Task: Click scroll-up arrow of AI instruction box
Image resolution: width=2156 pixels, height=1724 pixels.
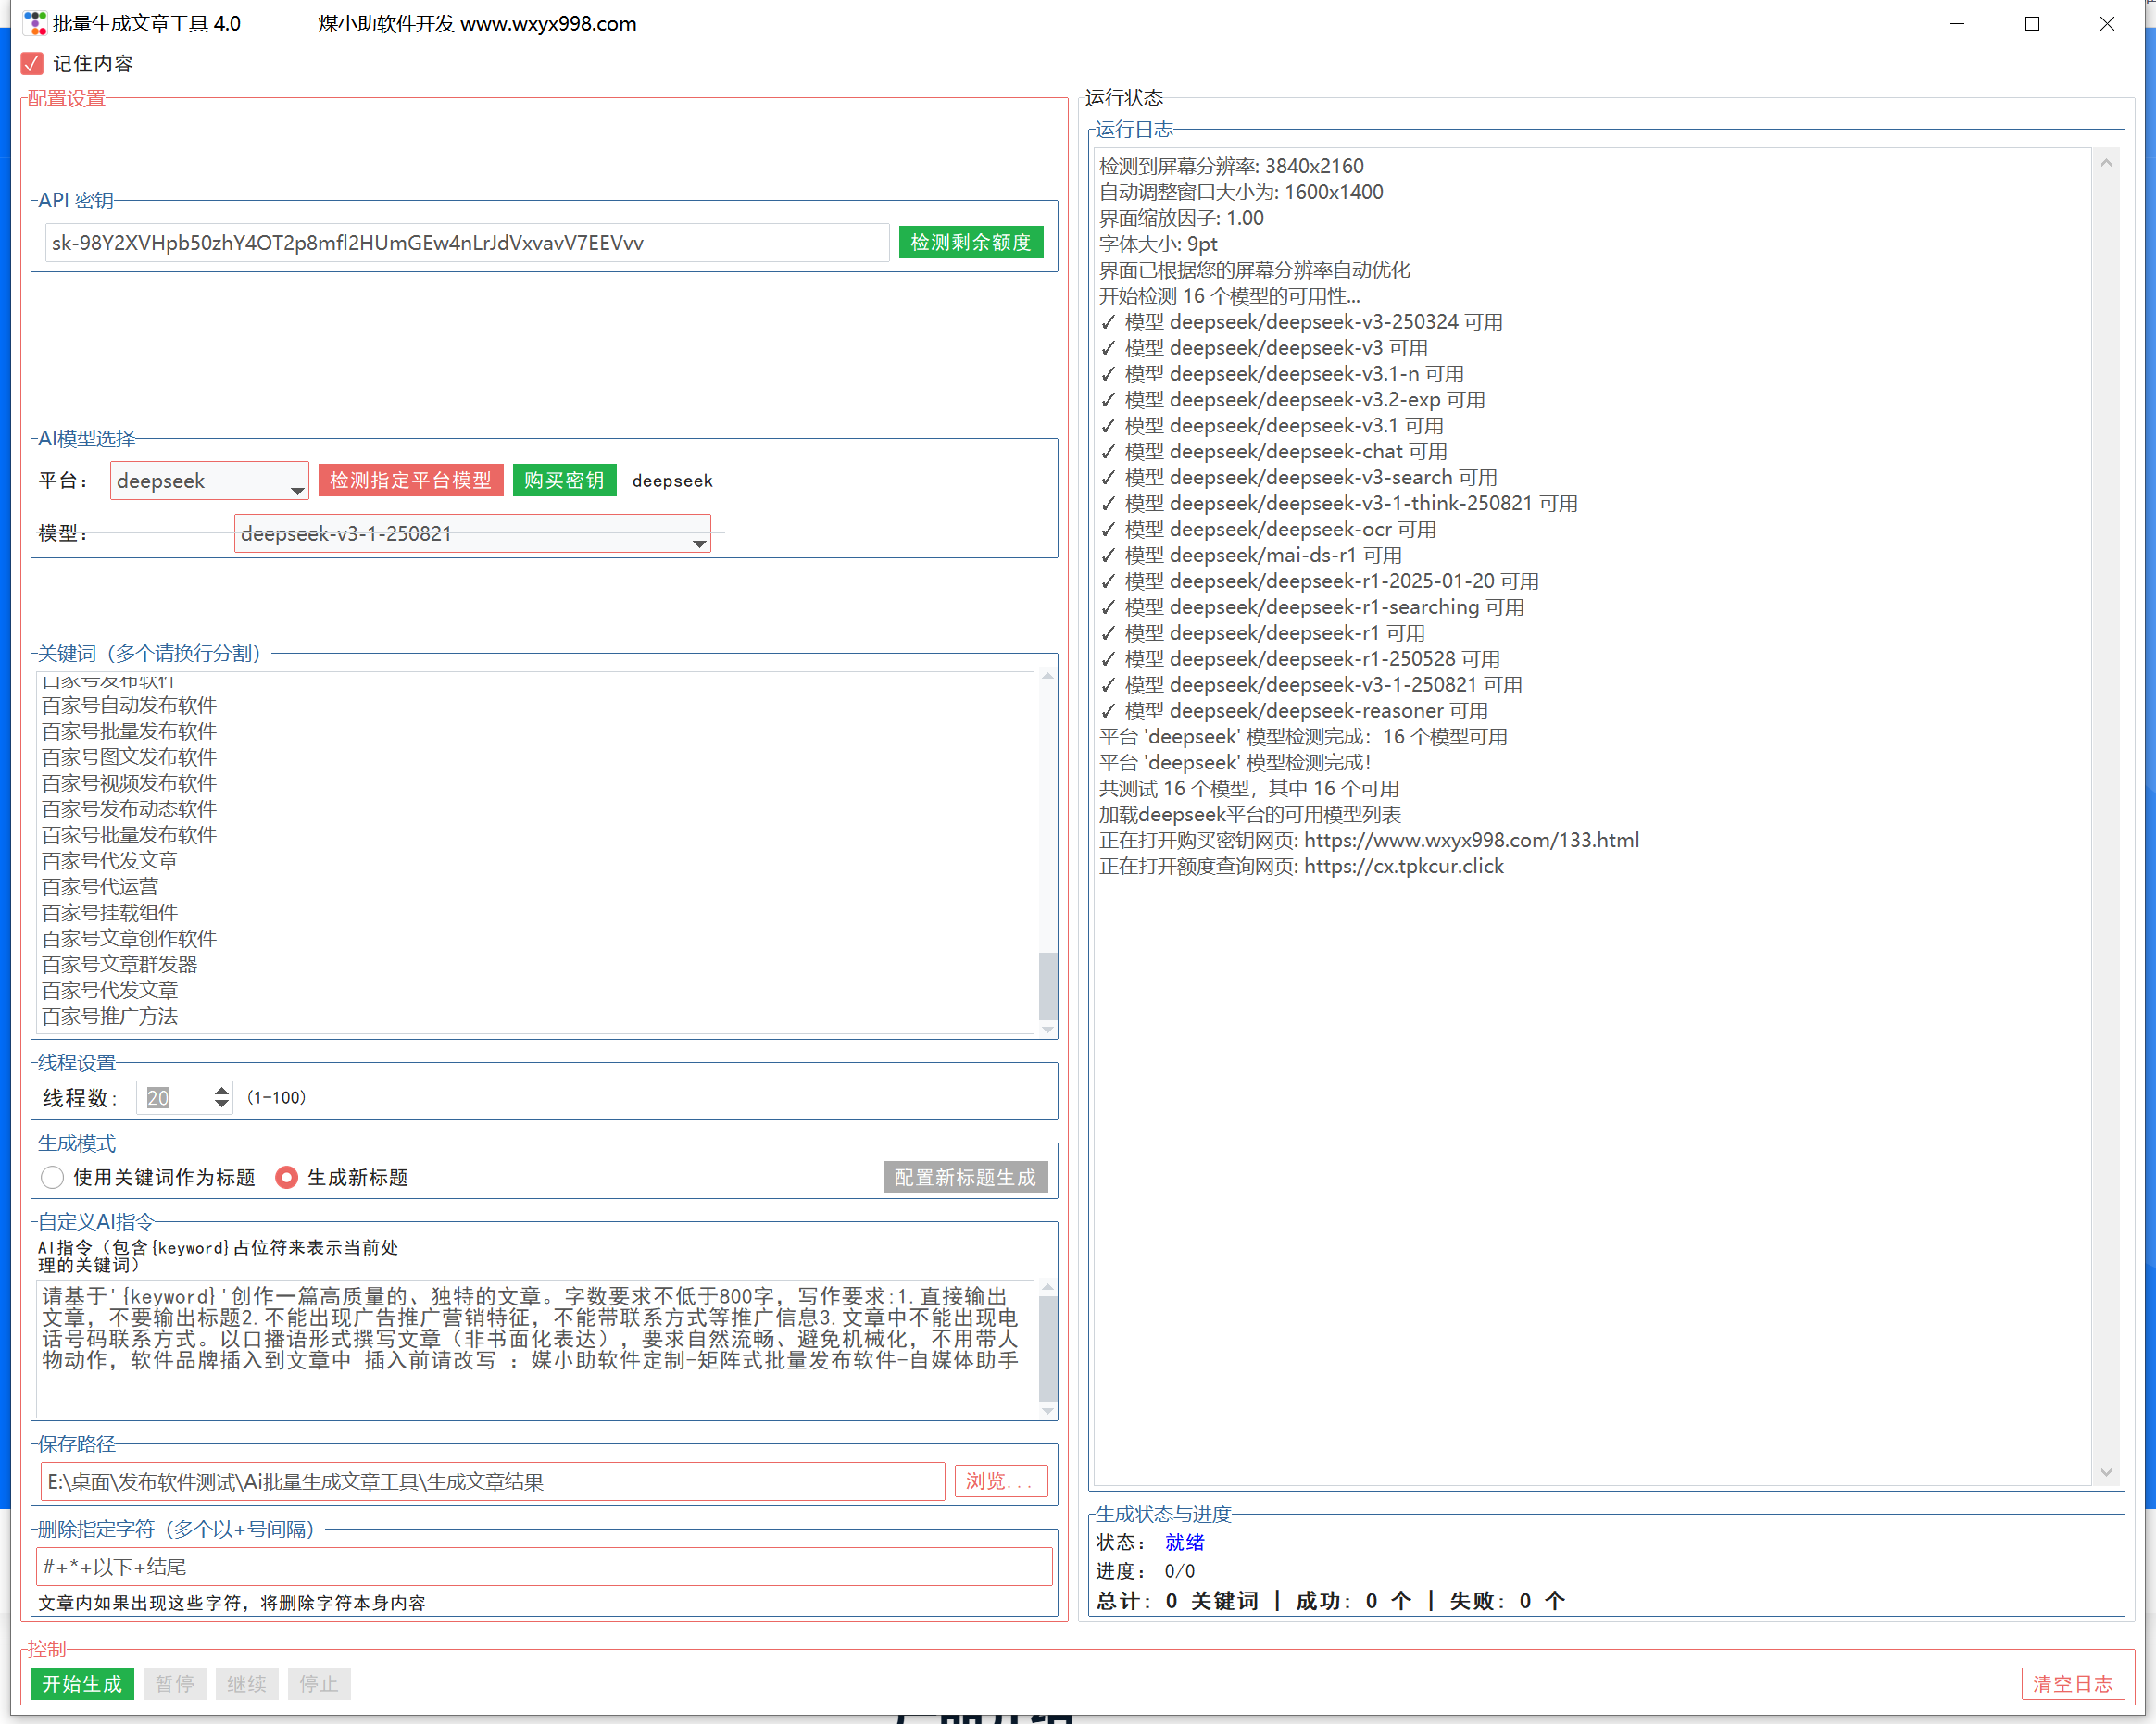Action: [1047, 1287]
